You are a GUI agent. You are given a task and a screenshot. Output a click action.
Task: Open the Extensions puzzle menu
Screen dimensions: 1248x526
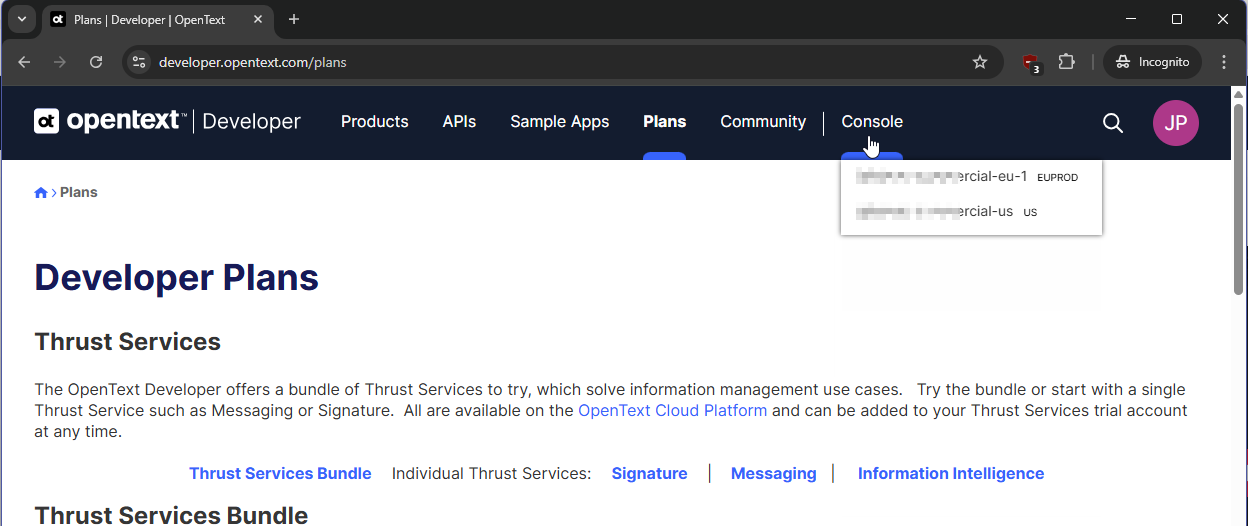tap(1067, 62)
